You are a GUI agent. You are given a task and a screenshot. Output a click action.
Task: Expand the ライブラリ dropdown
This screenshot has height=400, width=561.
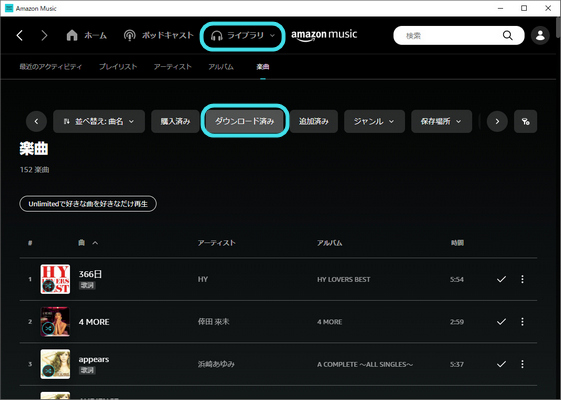tap(243, 36)
